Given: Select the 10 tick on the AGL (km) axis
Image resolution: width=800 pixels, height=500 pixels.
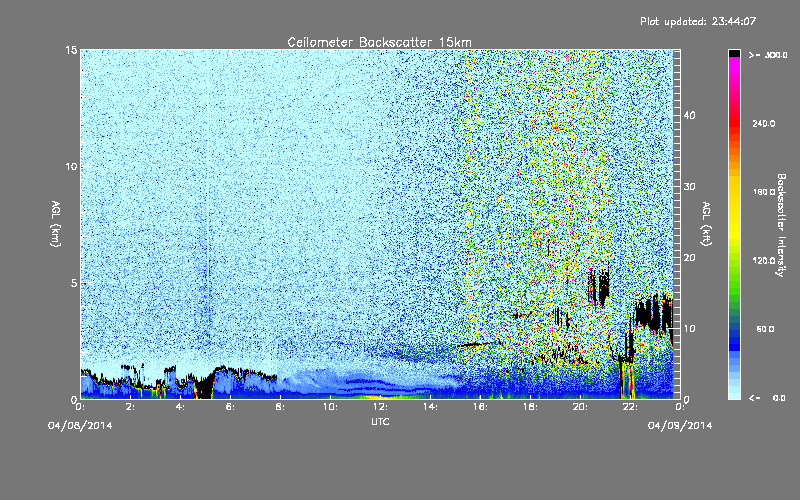Looking at the screenshot, I should click(x=71, y=167).
